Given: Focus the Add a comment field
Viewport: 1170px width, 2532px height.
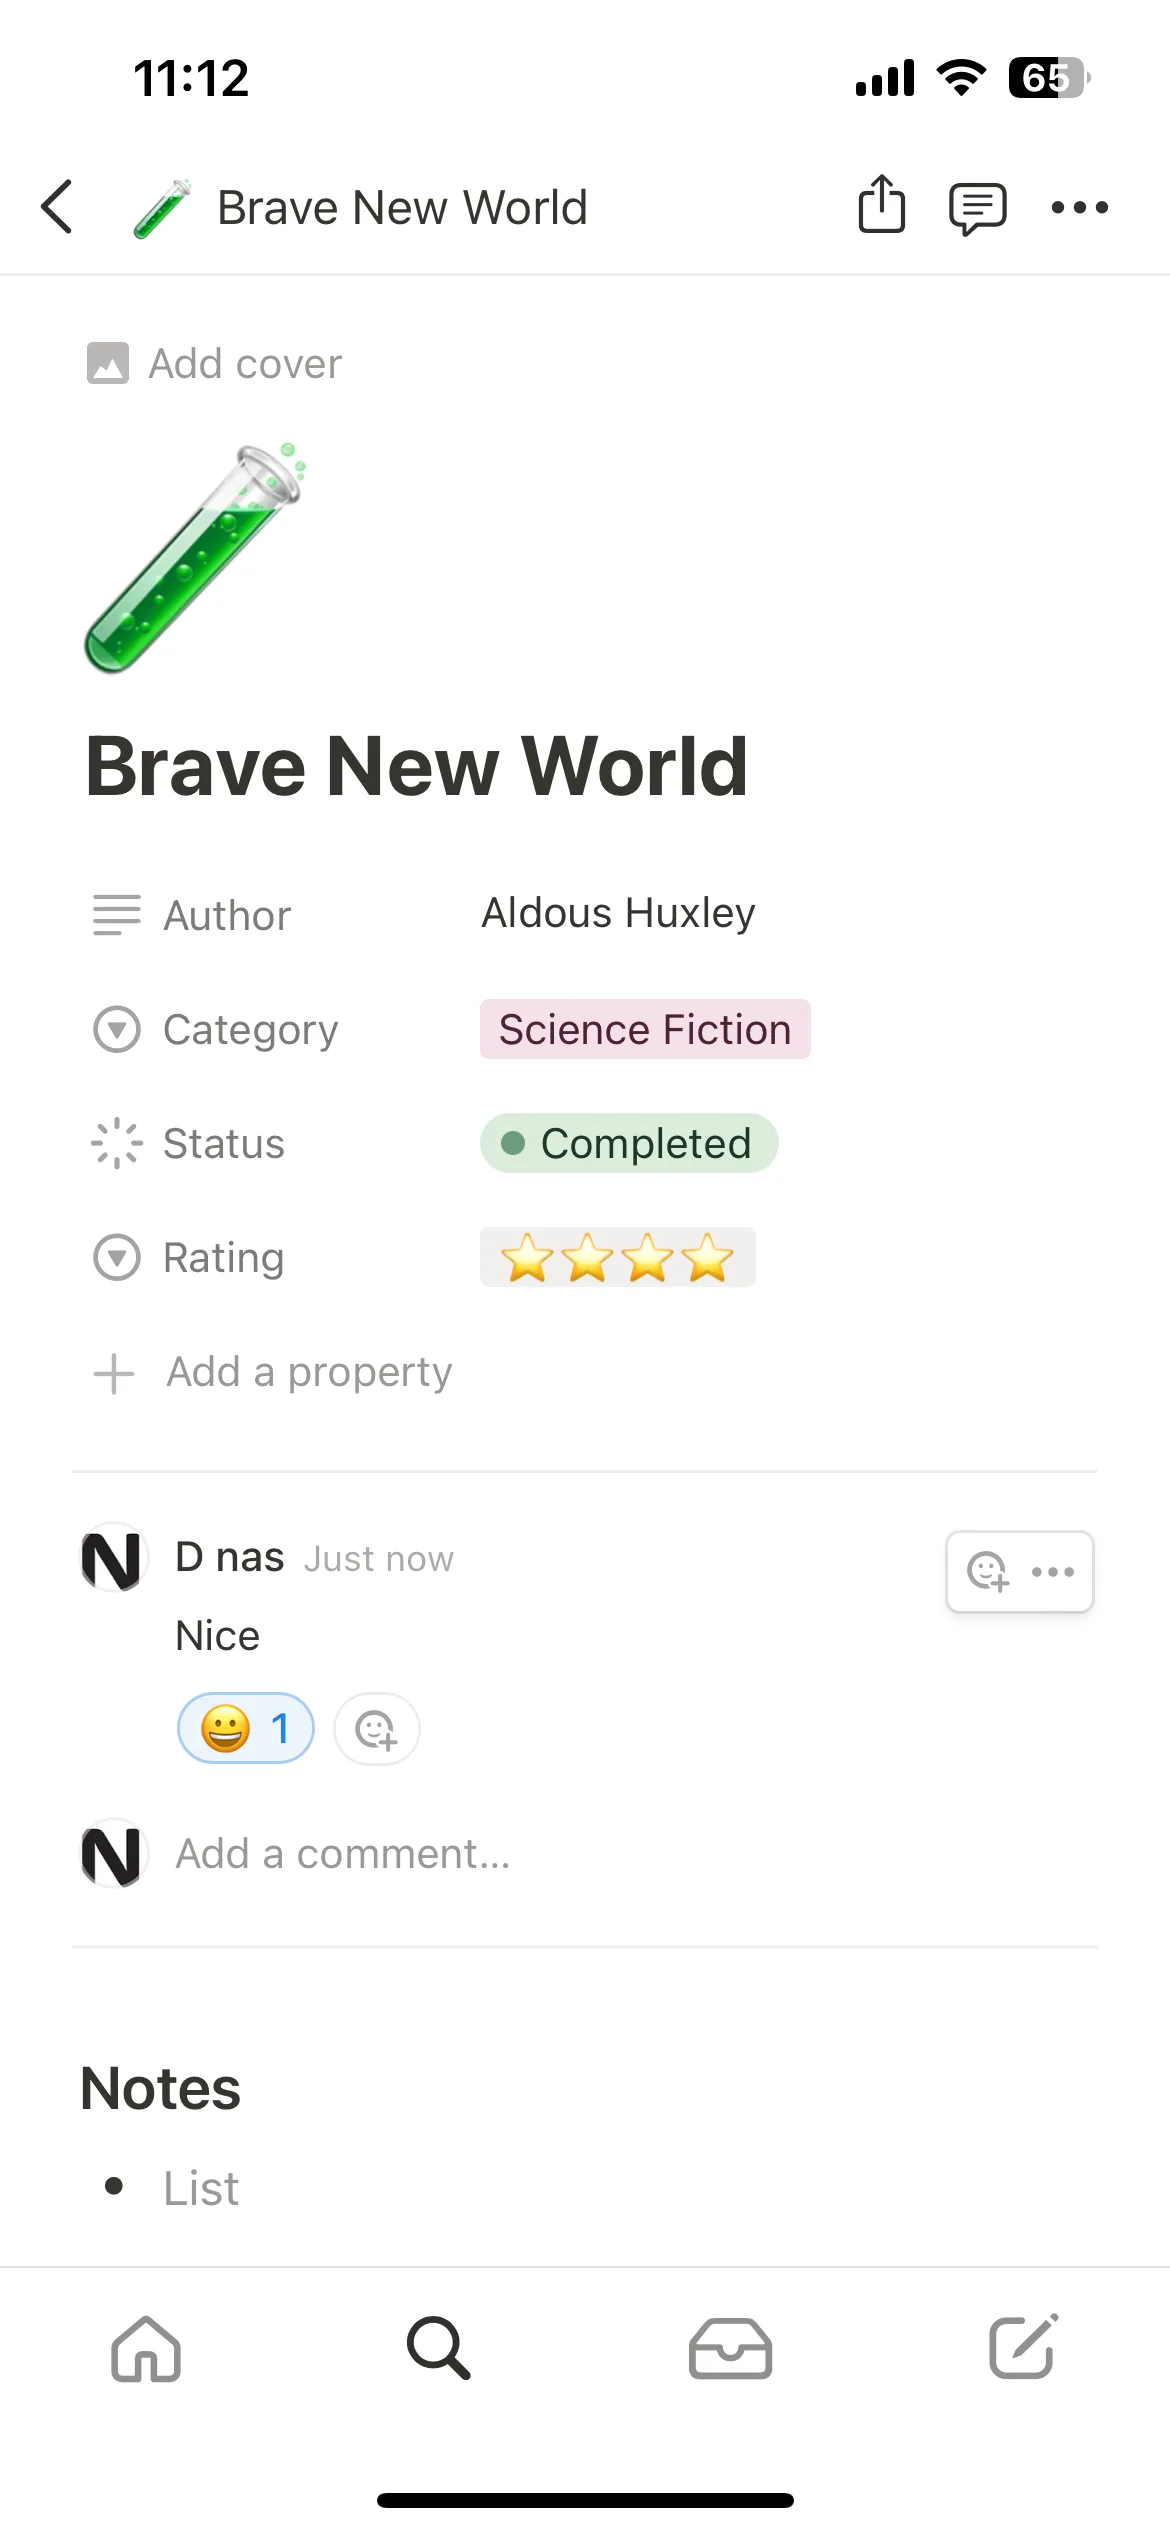Looking at the screenshot, I should [x=343, y=1854].
